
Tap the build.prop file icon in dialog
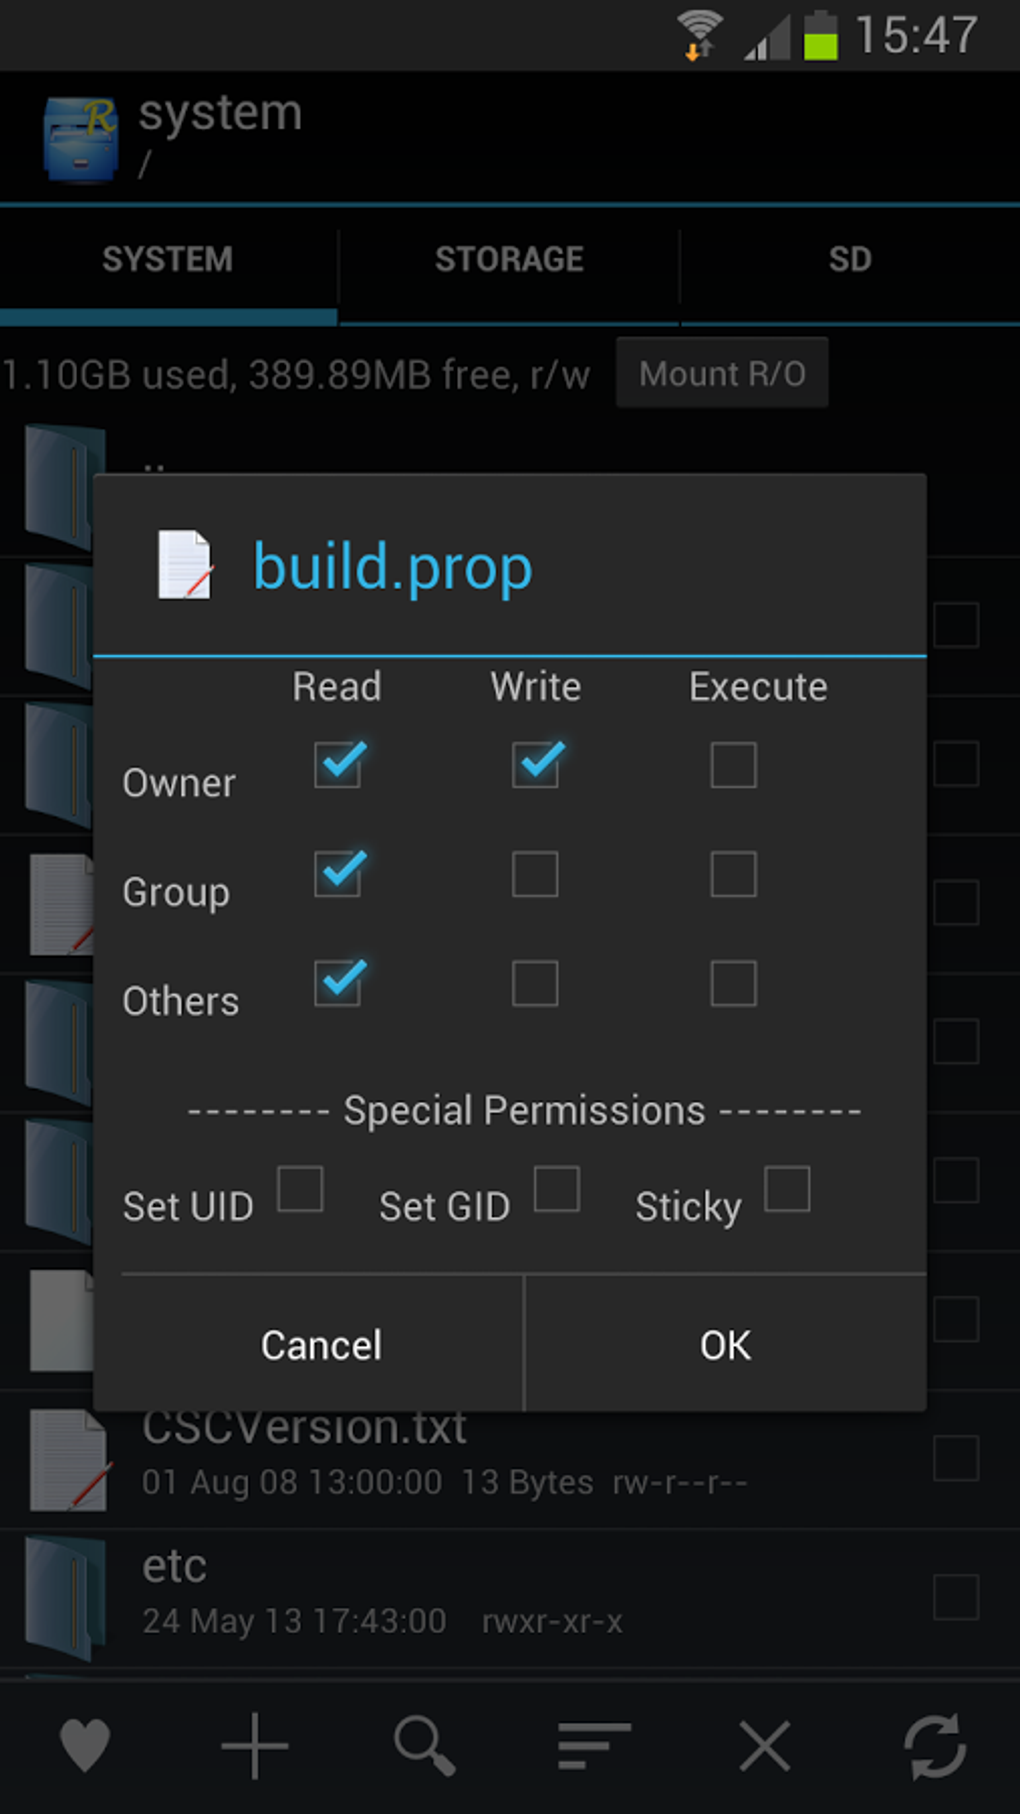[x=185, y=565]
